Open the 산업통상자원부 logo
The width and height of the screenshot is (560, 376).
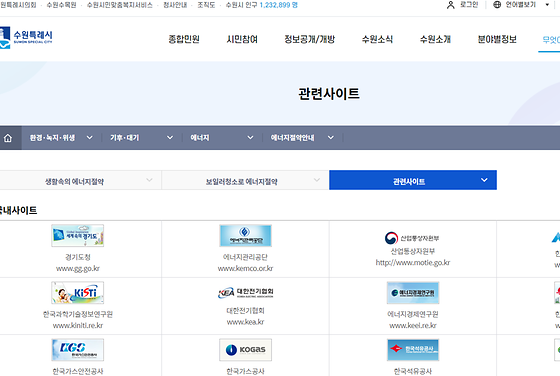[412, 238]
